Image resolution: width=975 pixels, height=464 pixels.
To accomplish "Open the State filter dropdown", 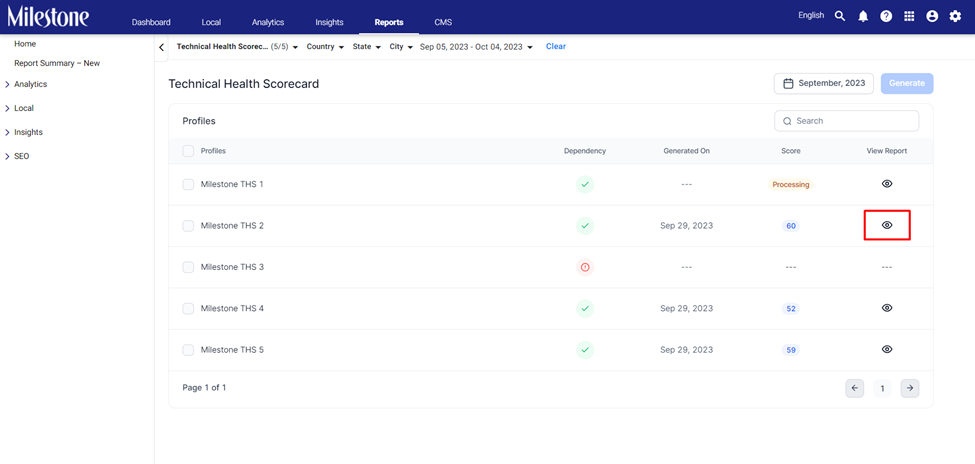I will tap(366, 47).
